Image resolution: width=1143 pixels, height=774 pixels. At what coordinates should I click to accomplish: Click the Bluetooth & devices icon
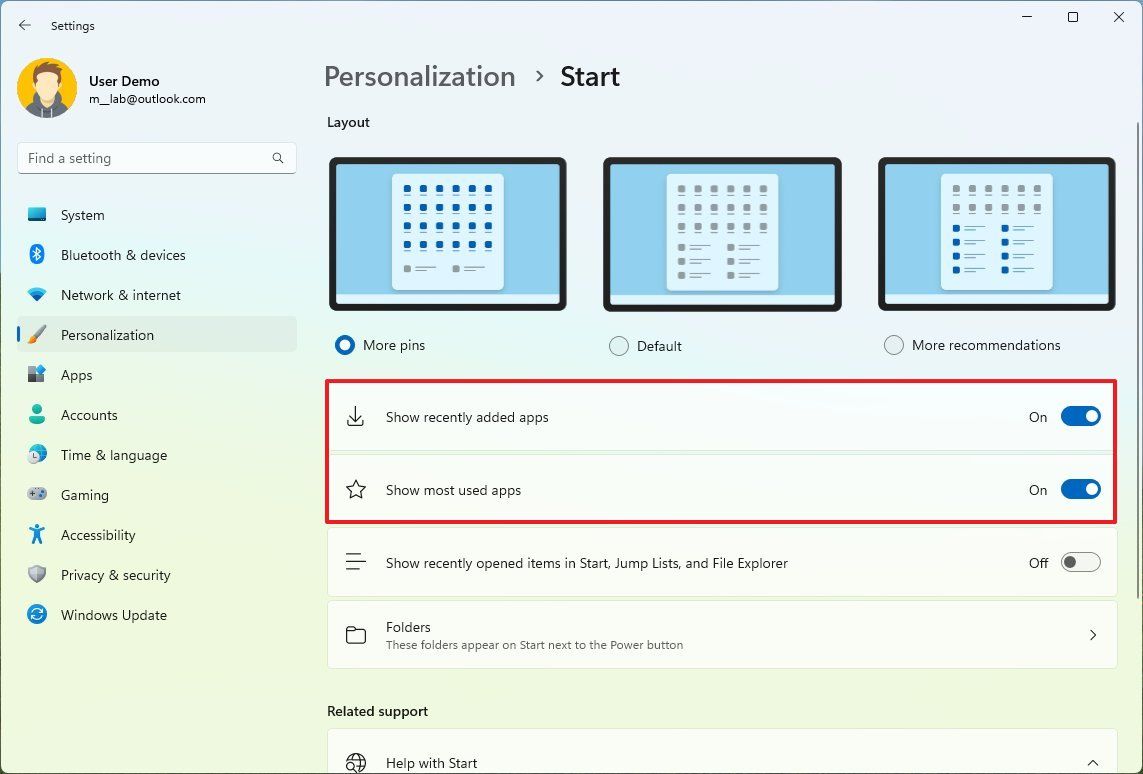click(x=37, y=255)
